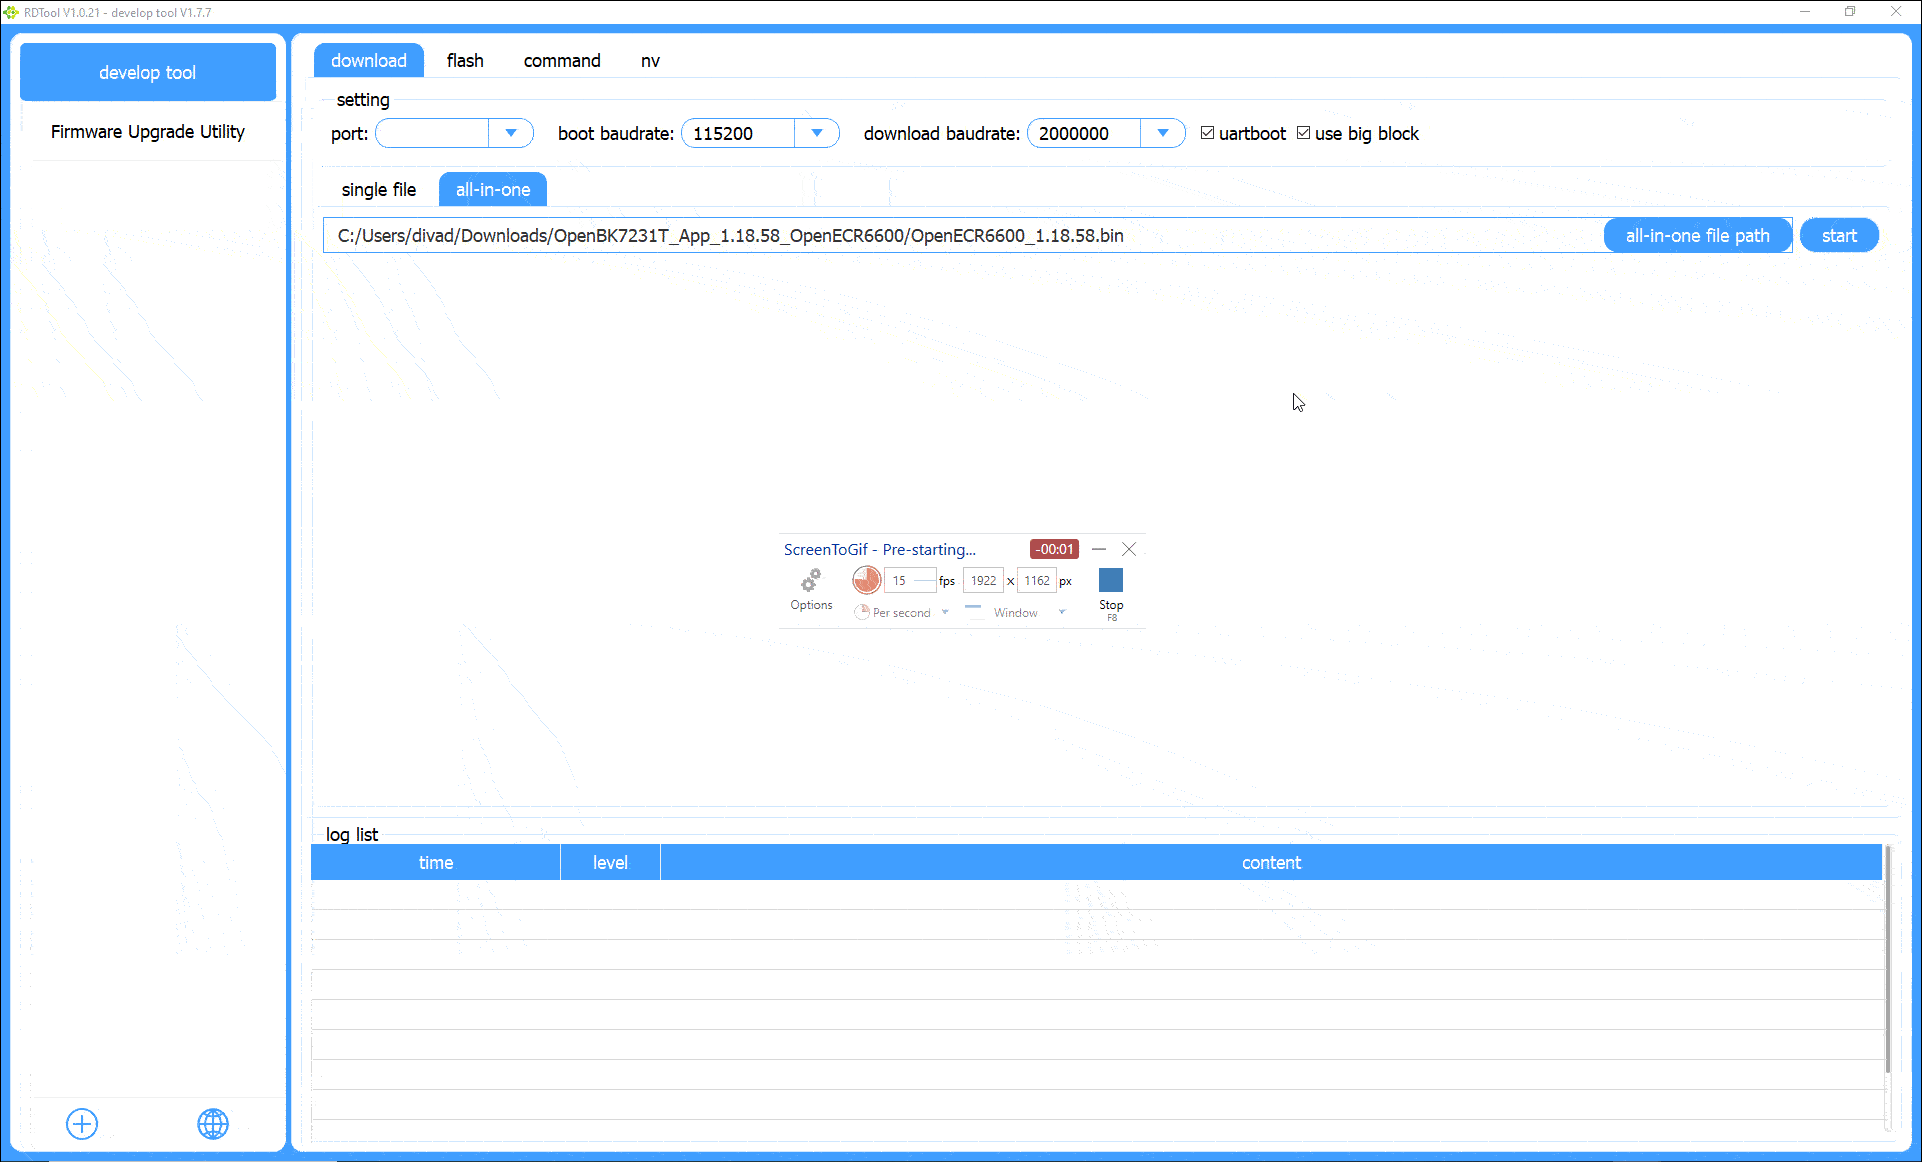
Task: Close the ScreenToGif recorder window
Action: pos(1129,549)
